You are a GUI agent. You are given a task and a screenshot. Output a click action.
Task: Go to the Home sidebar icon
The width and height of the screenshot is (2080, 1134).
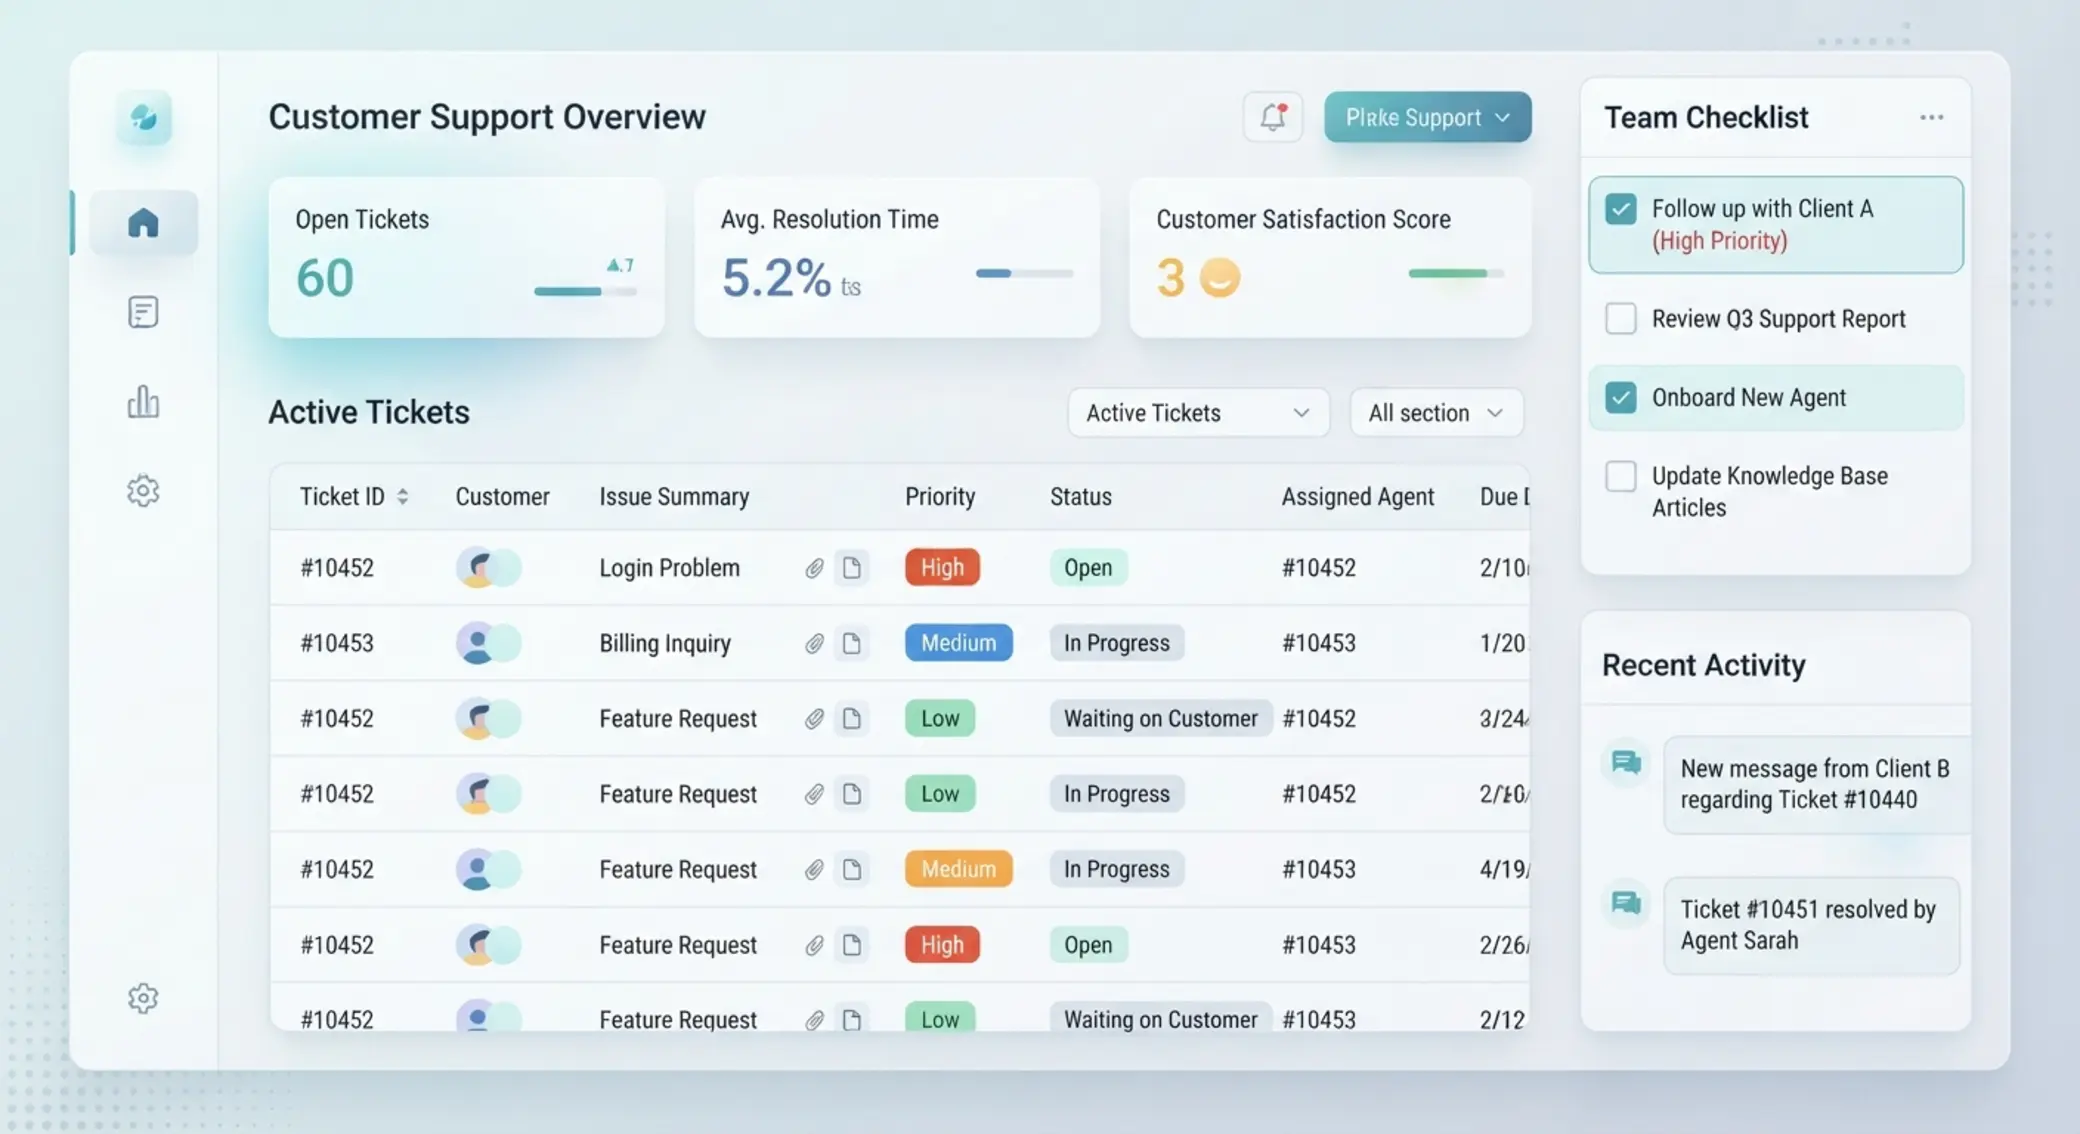(143, 222)
